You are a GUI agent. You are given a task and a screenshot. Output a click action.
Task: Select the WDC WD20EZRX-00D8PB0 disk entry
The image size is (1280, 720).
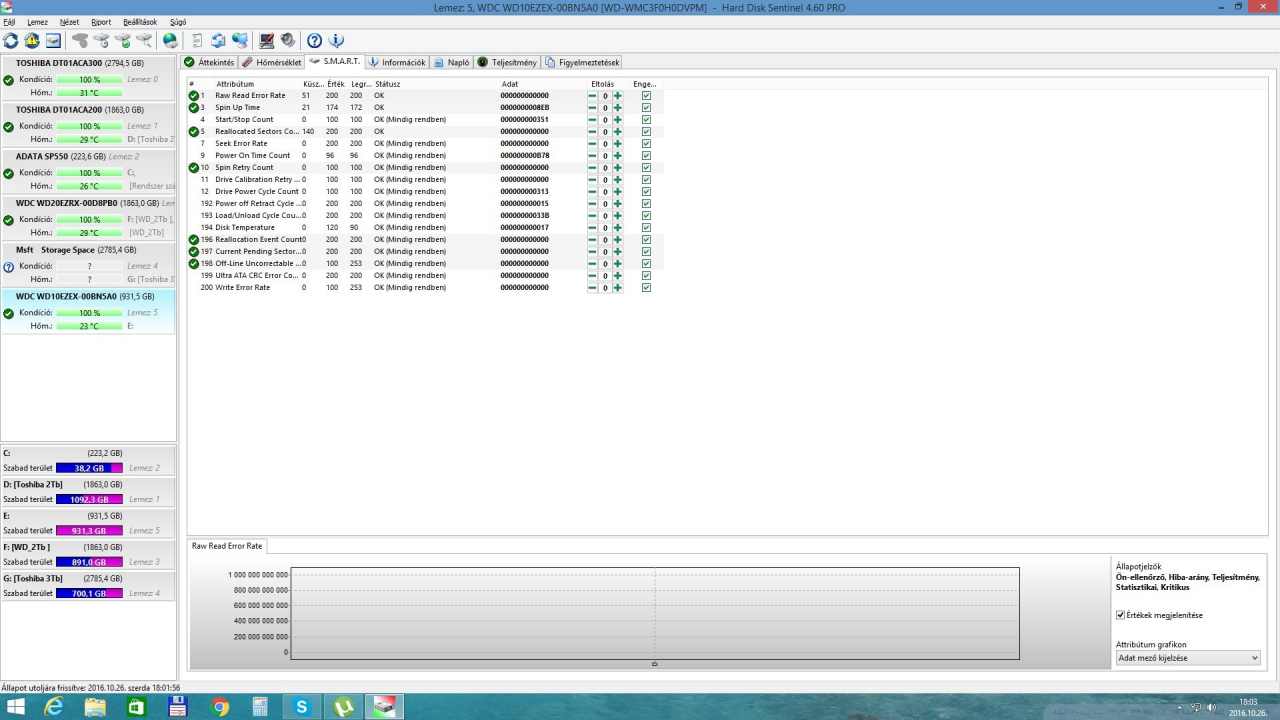click(x=89, y=218)
